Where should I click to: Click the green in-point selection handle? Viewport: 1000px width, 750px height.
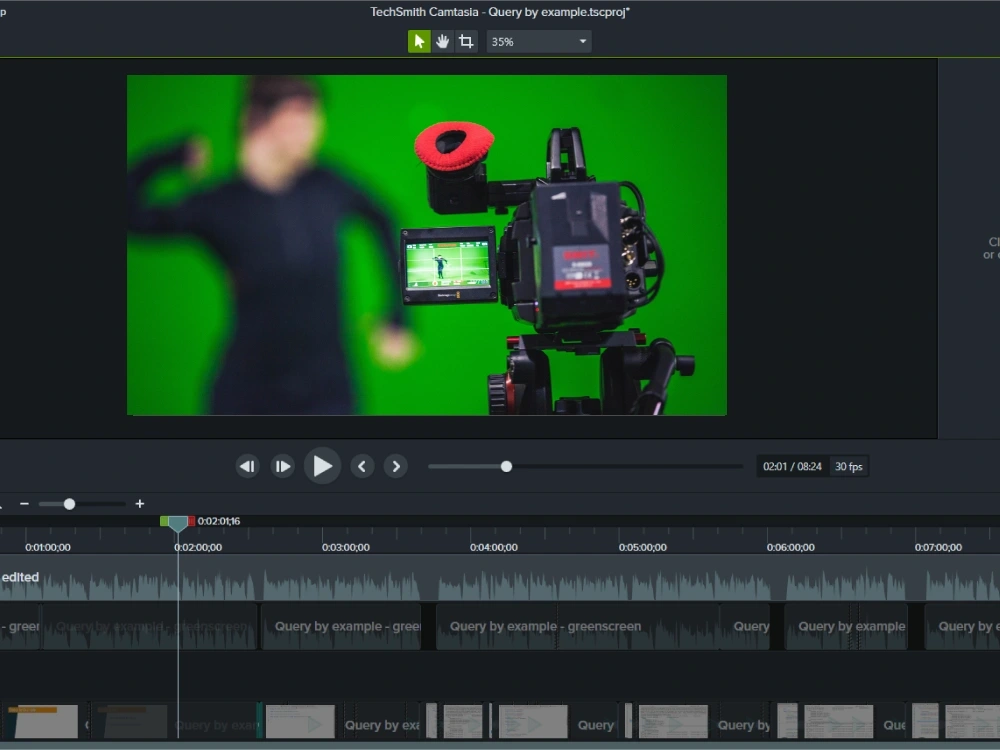click(164, 521)
